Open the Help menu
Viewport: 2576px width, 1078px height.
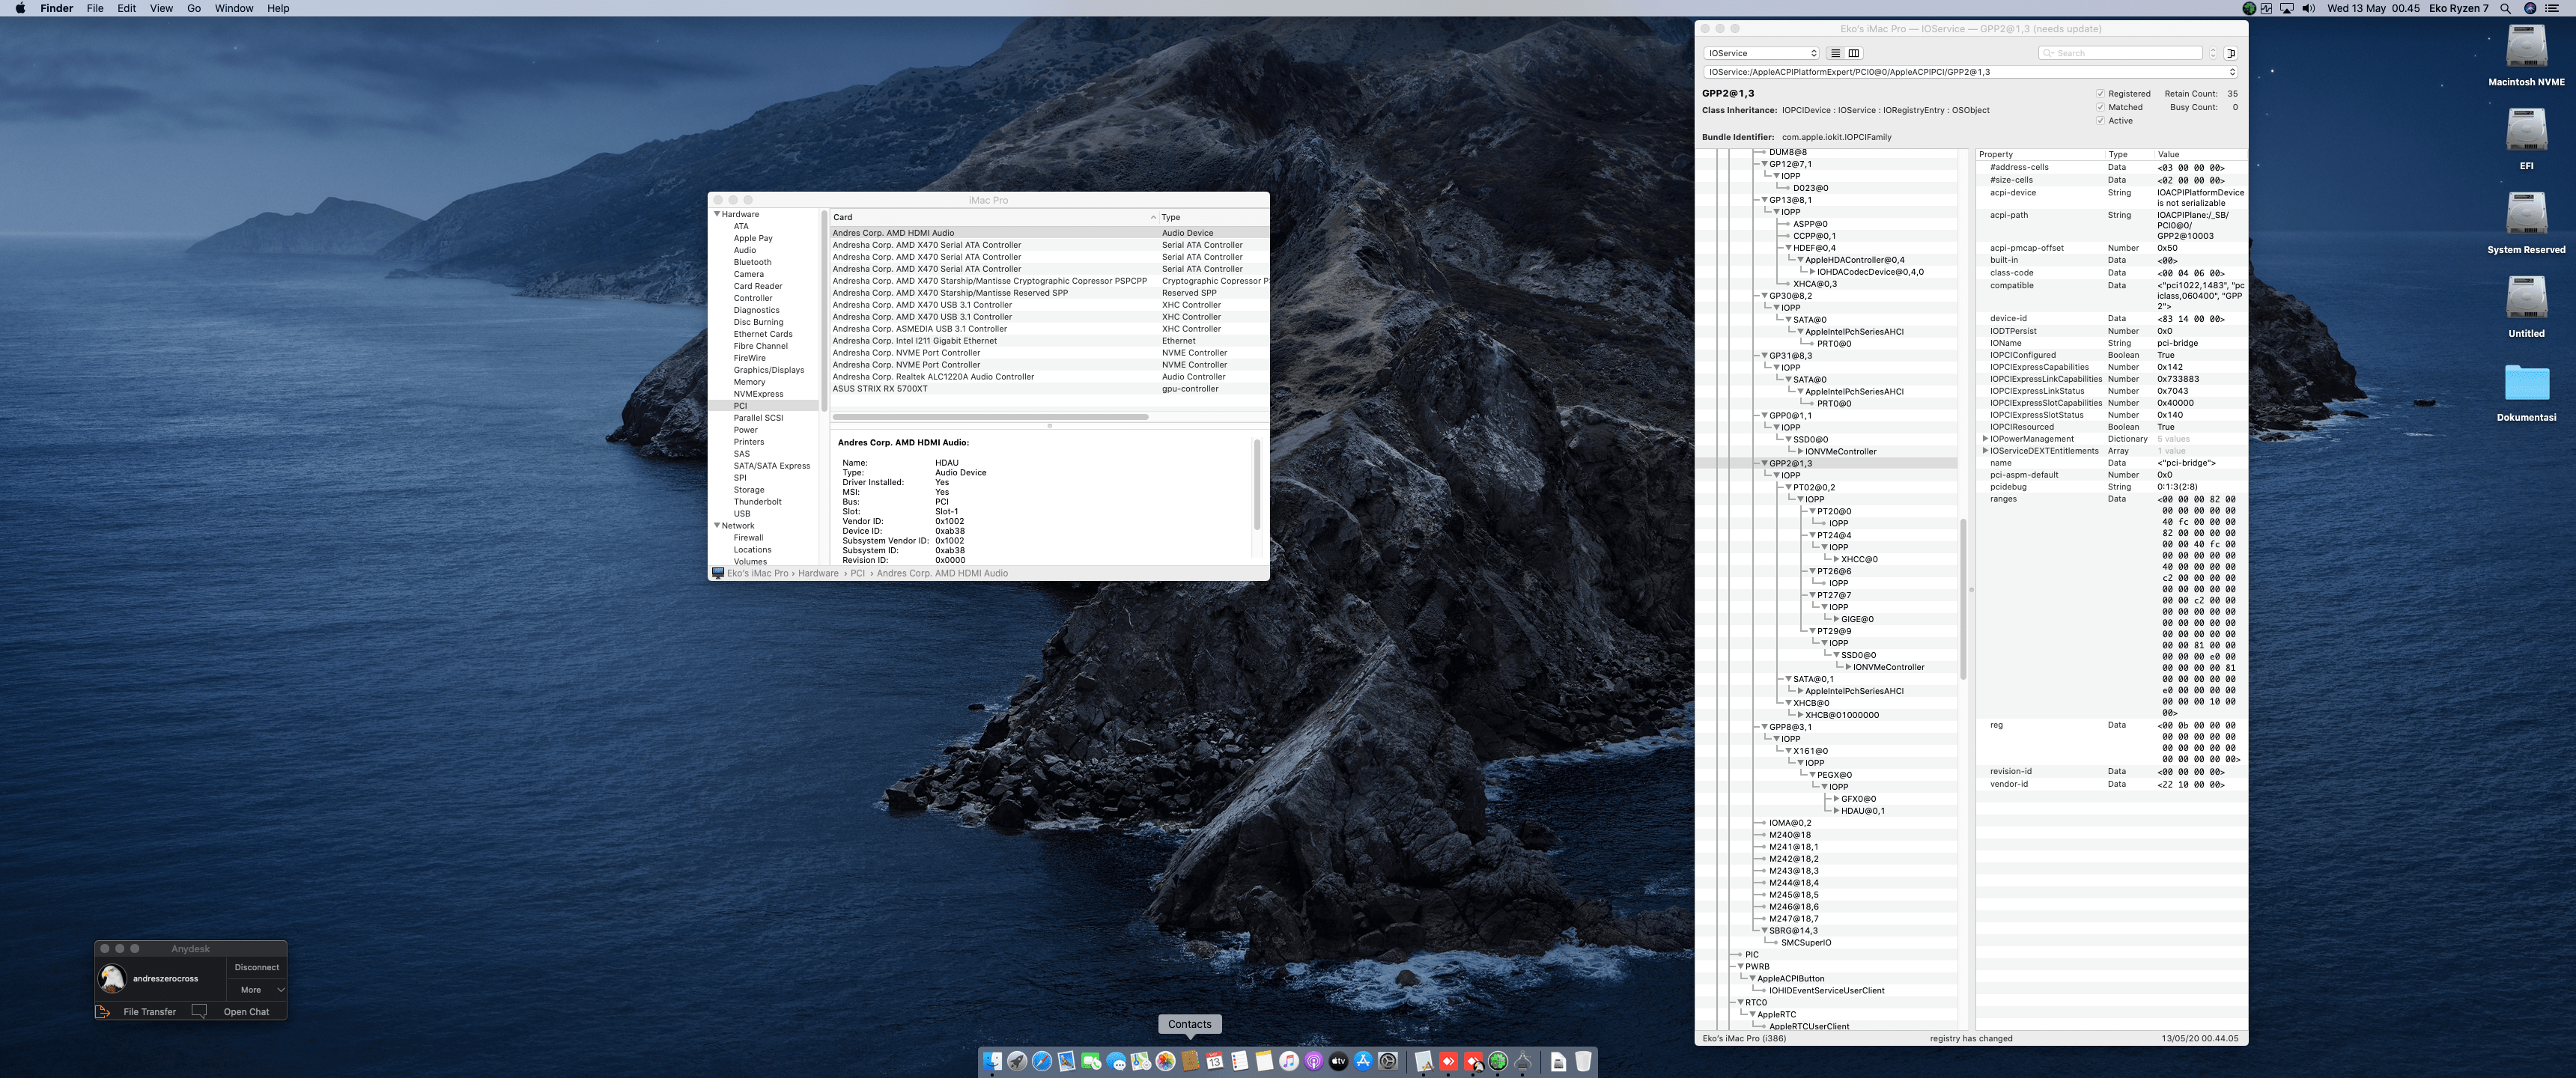[278, 8]
